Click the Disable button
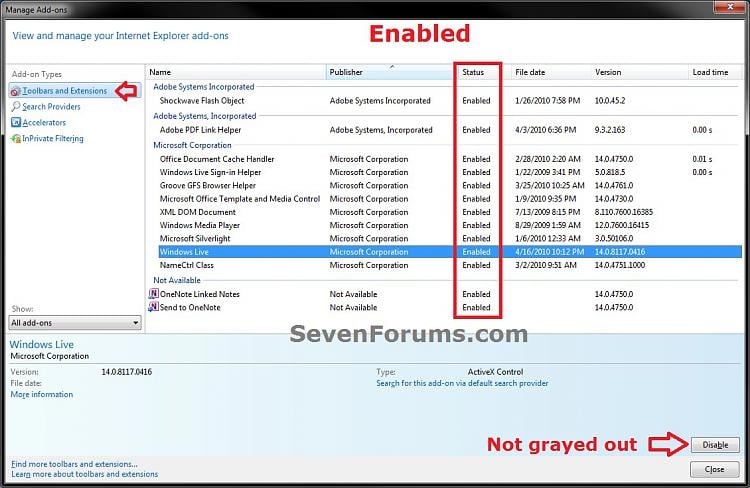The height and width of the screenshot is (488, 750). pyautogui.click(x=715, y=445)
